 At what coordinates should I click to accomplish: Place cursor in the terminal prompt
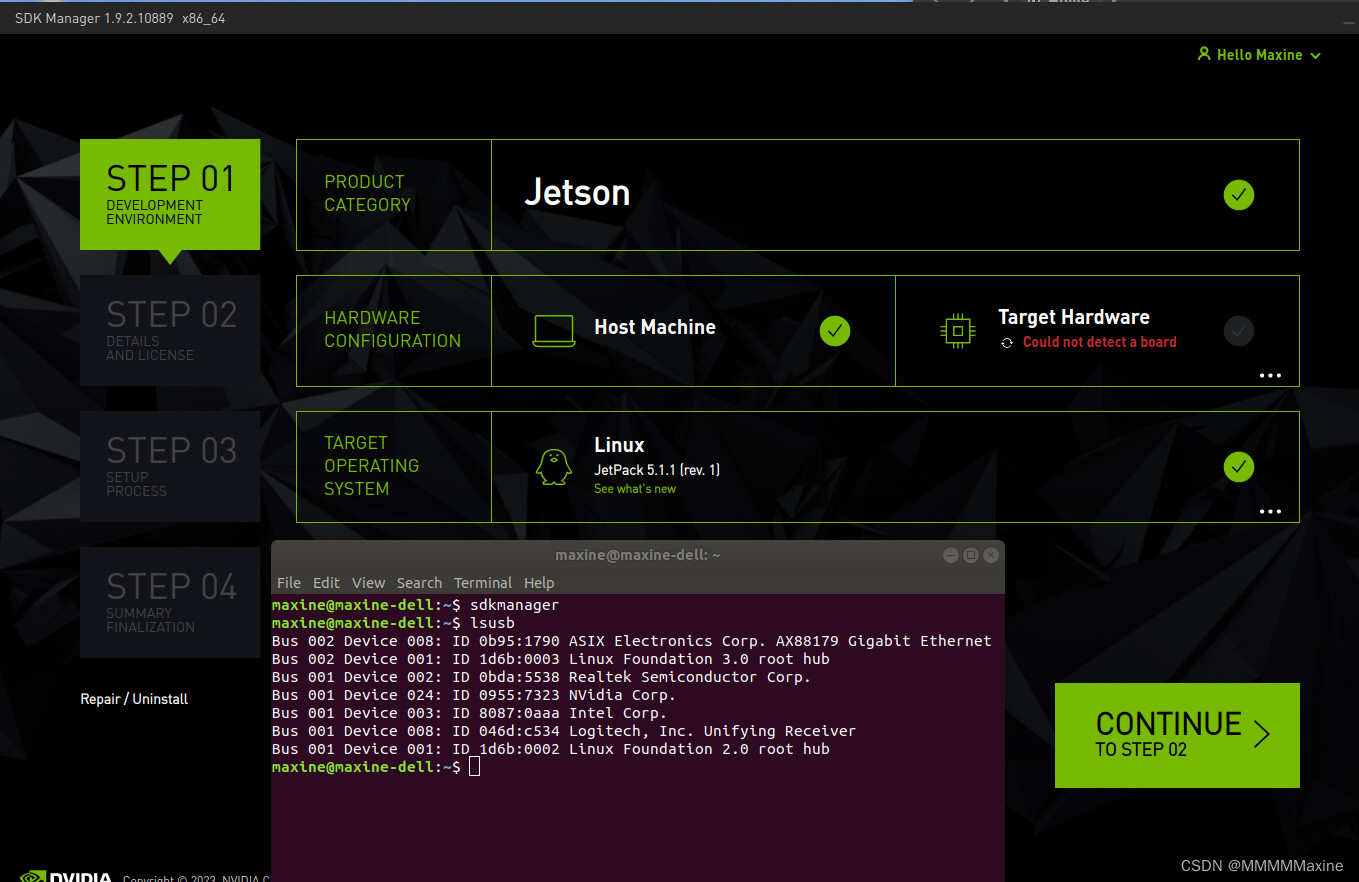point(475,765)
